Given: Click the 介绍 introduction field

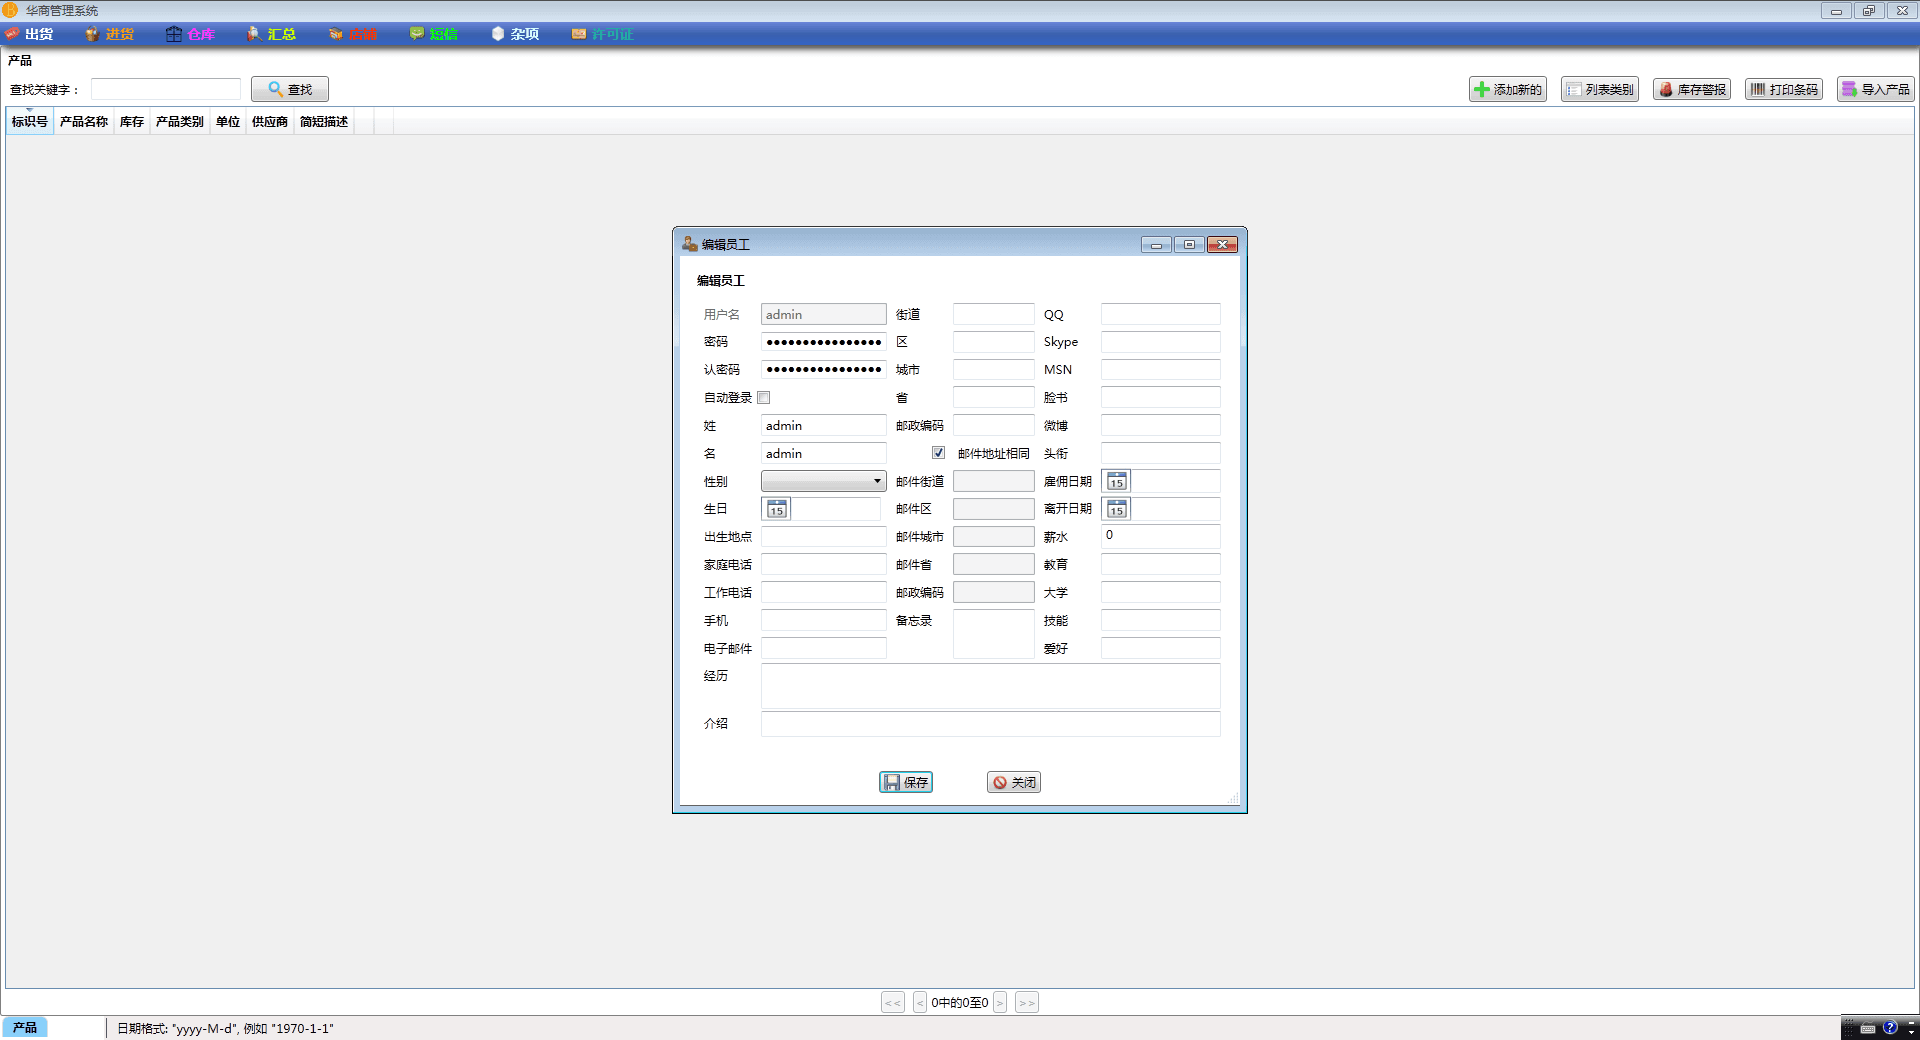Looking at the screenshot, I should 991,724.
